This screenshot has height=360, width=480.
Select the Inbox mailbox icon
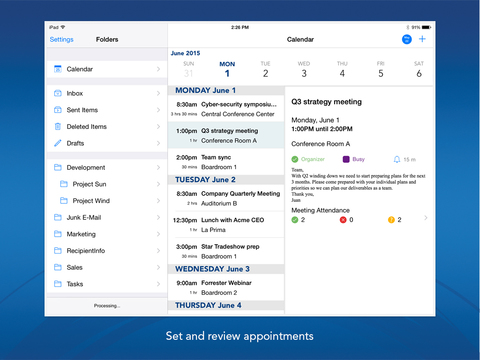click(x=58, y=93)
